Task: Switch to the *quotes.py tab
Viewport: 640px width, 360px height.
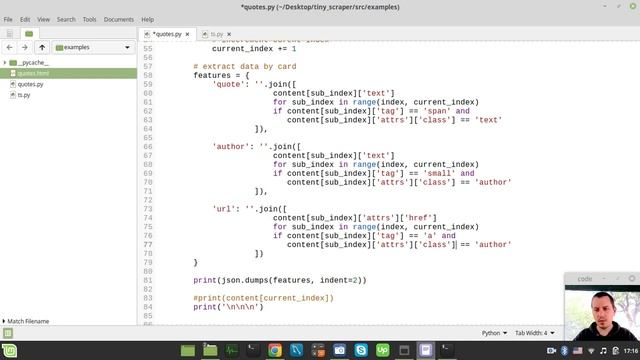Action: click(x=167, y=34)
